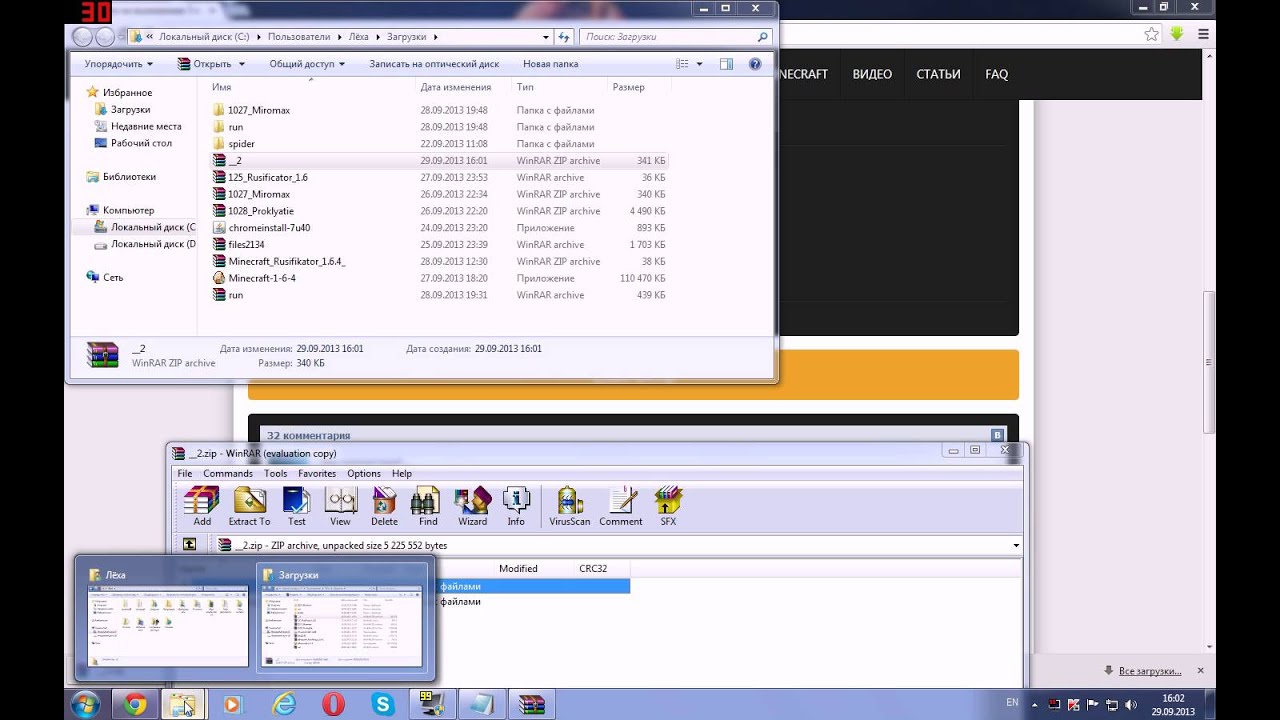Launch the Wizard tool in WinRAR

tap(472, 506)
